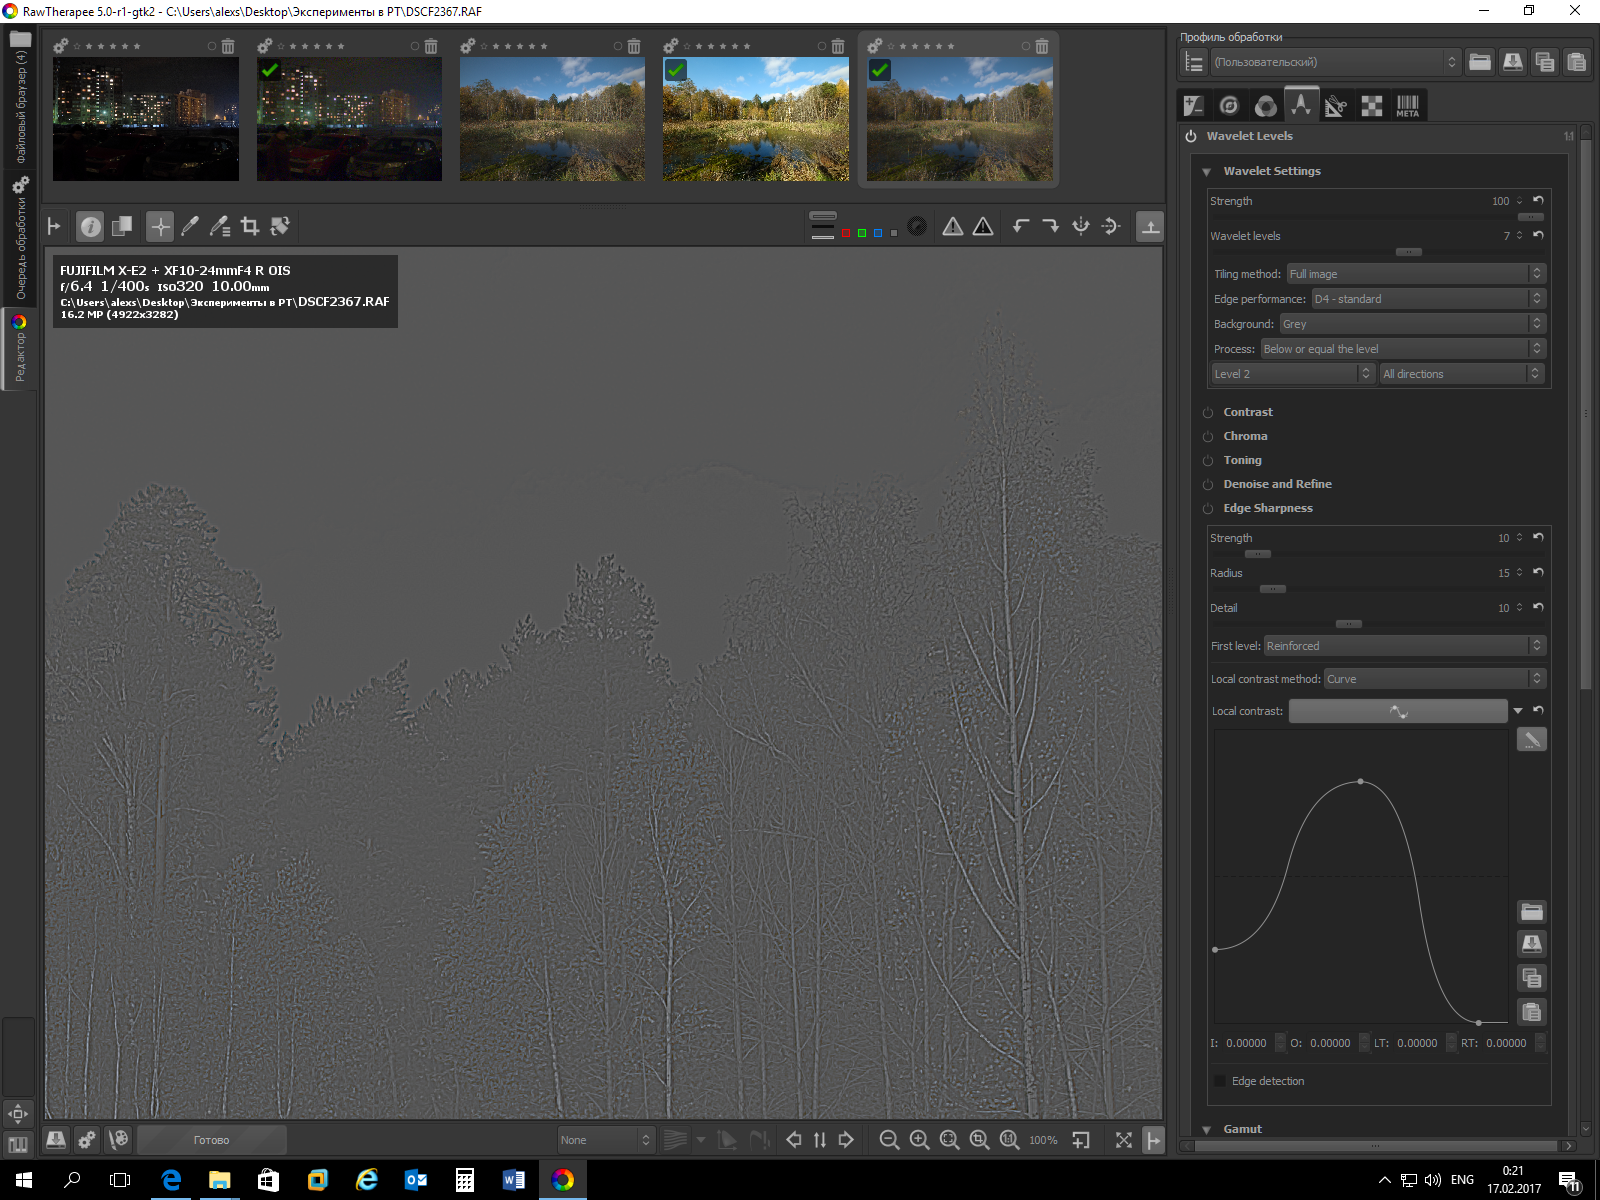Viewport: 1600px width, 1200px height.
Task: Open the Color tools tab
Action: point(1265,105)
